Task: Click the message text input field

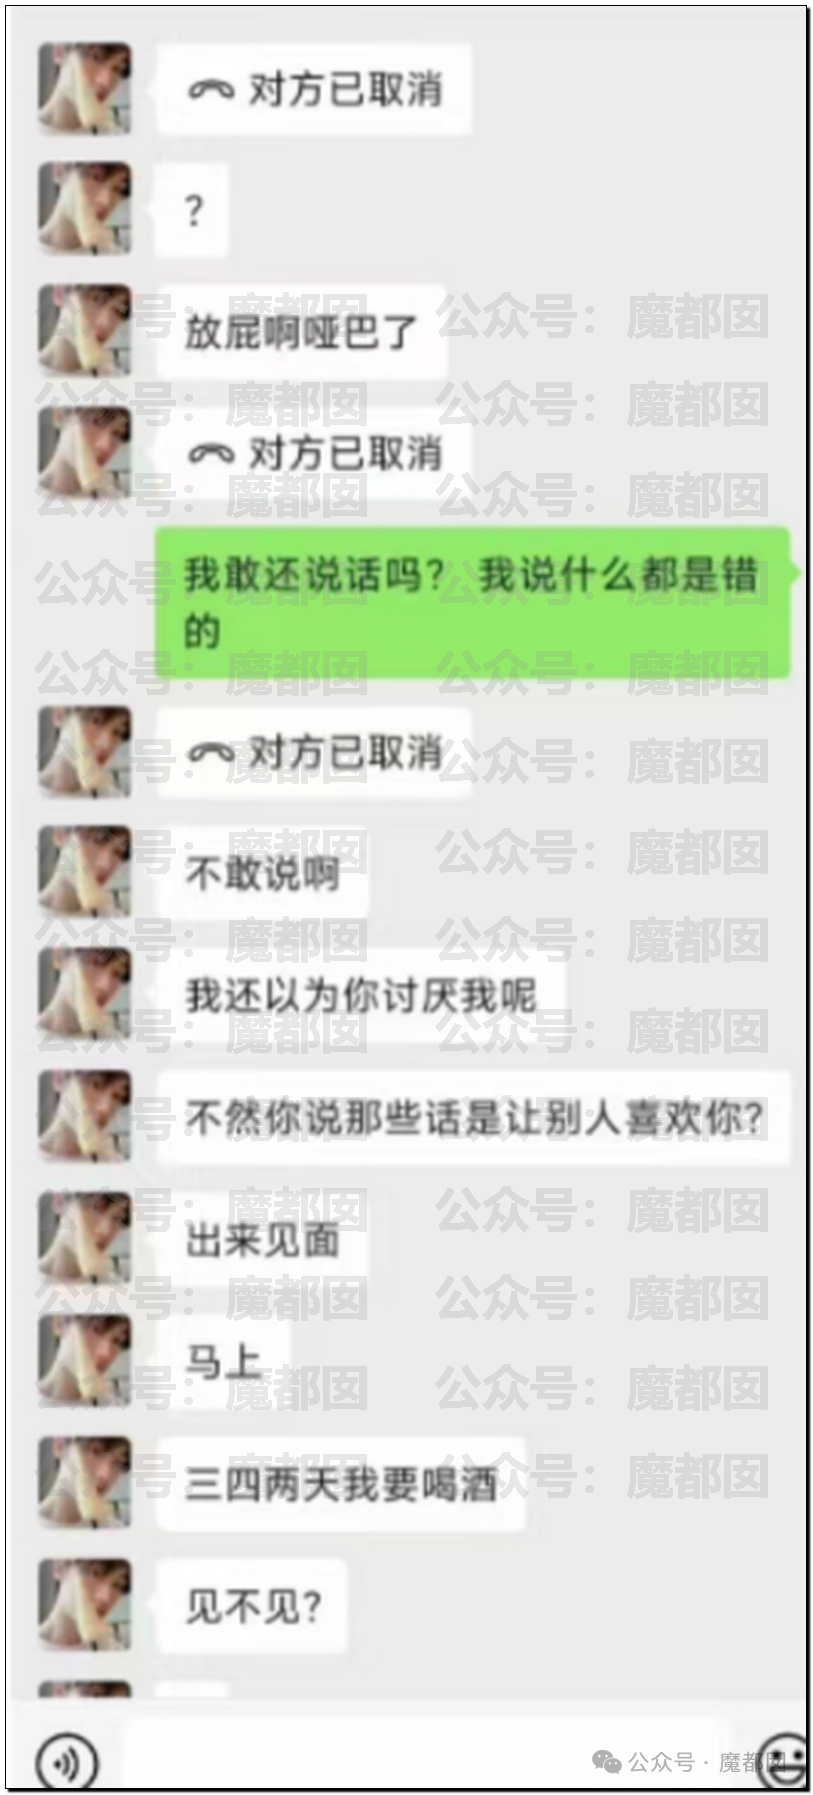Action: [422, 1755]
